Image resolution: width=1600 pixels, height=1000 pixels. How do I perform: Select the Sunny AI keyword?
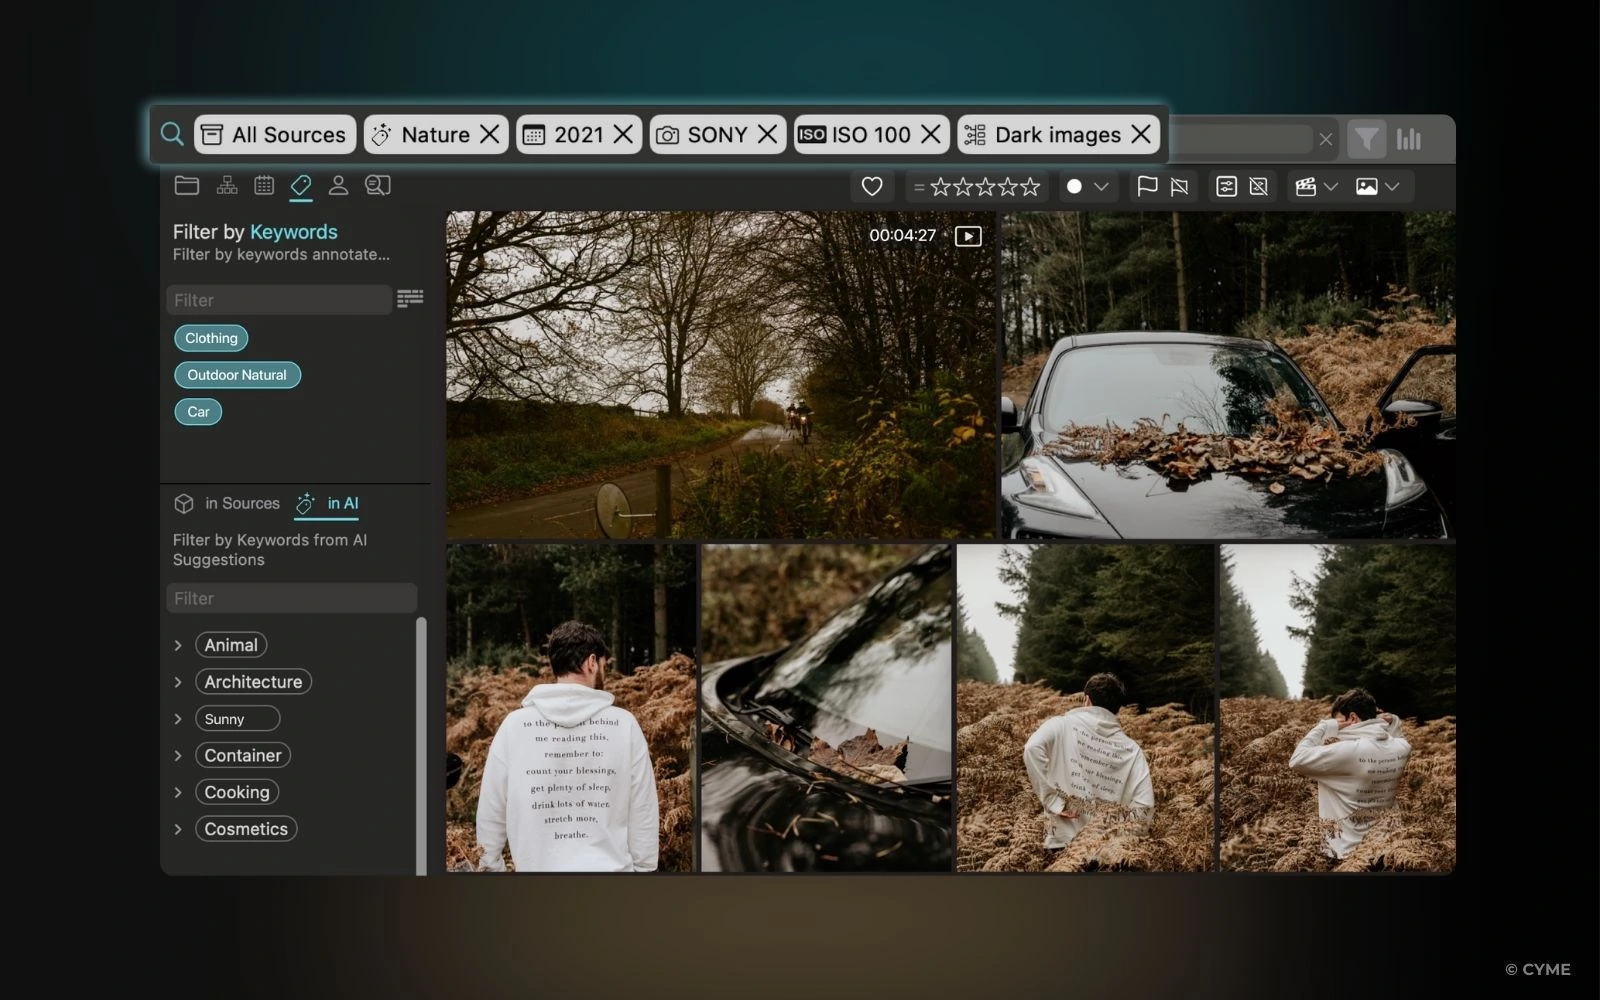tap(237, 719)
